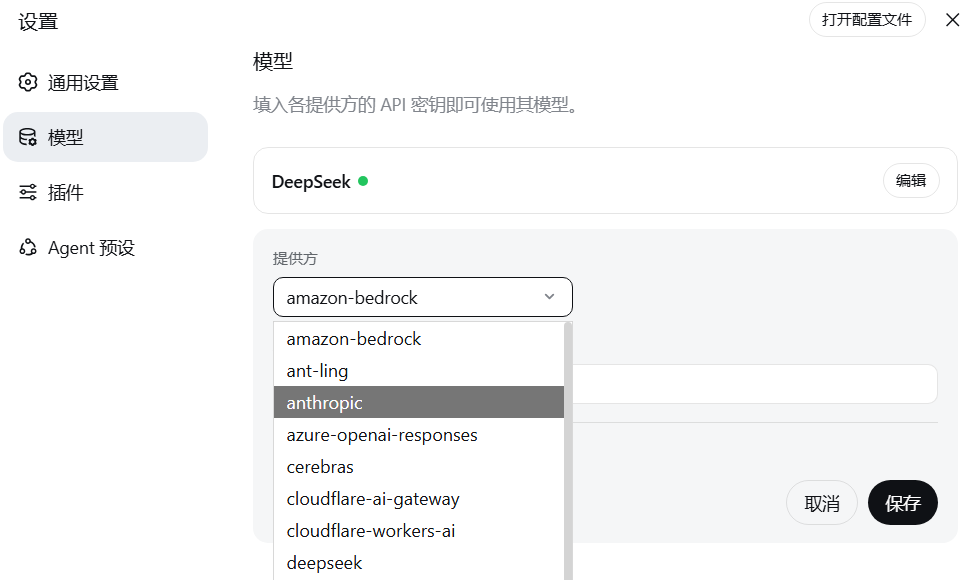This screenshot has width=978, height=580.
Task: Select cerebras from the provider list
Action: pos(419,466)
